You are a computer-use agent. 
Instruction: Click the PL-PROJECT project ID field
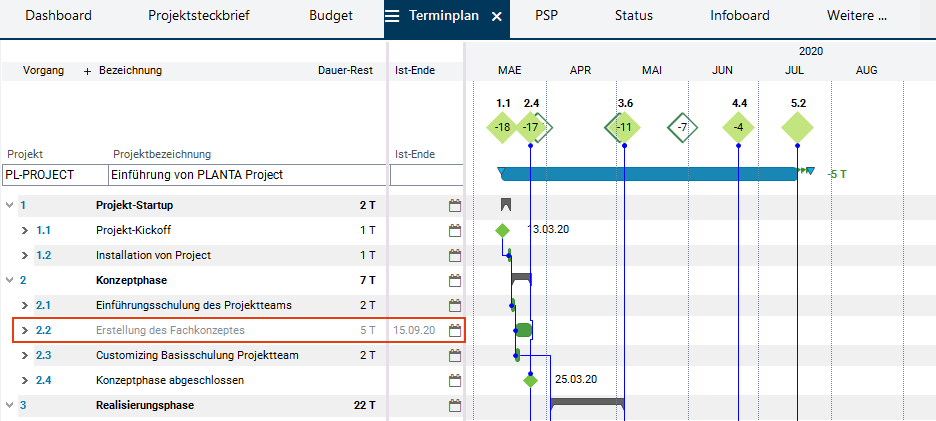pos(54,176)
